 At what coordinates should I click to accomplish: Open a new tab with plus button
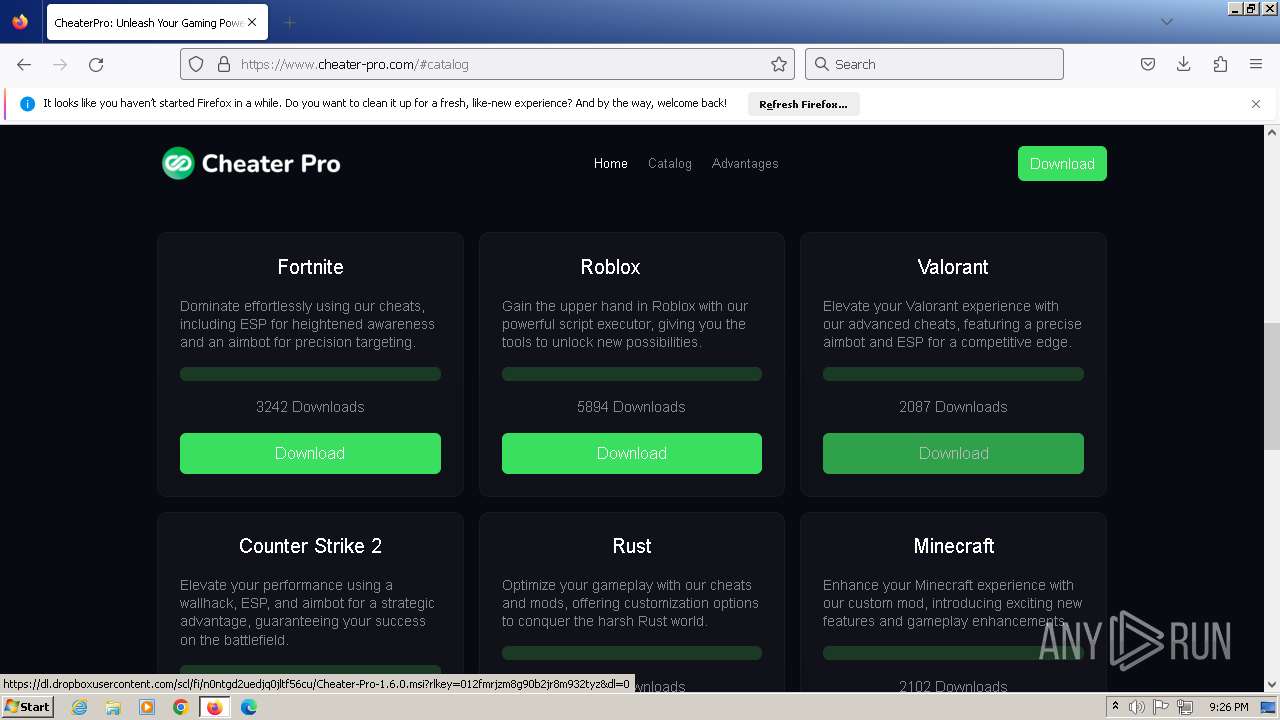click(x=289, y=22)
